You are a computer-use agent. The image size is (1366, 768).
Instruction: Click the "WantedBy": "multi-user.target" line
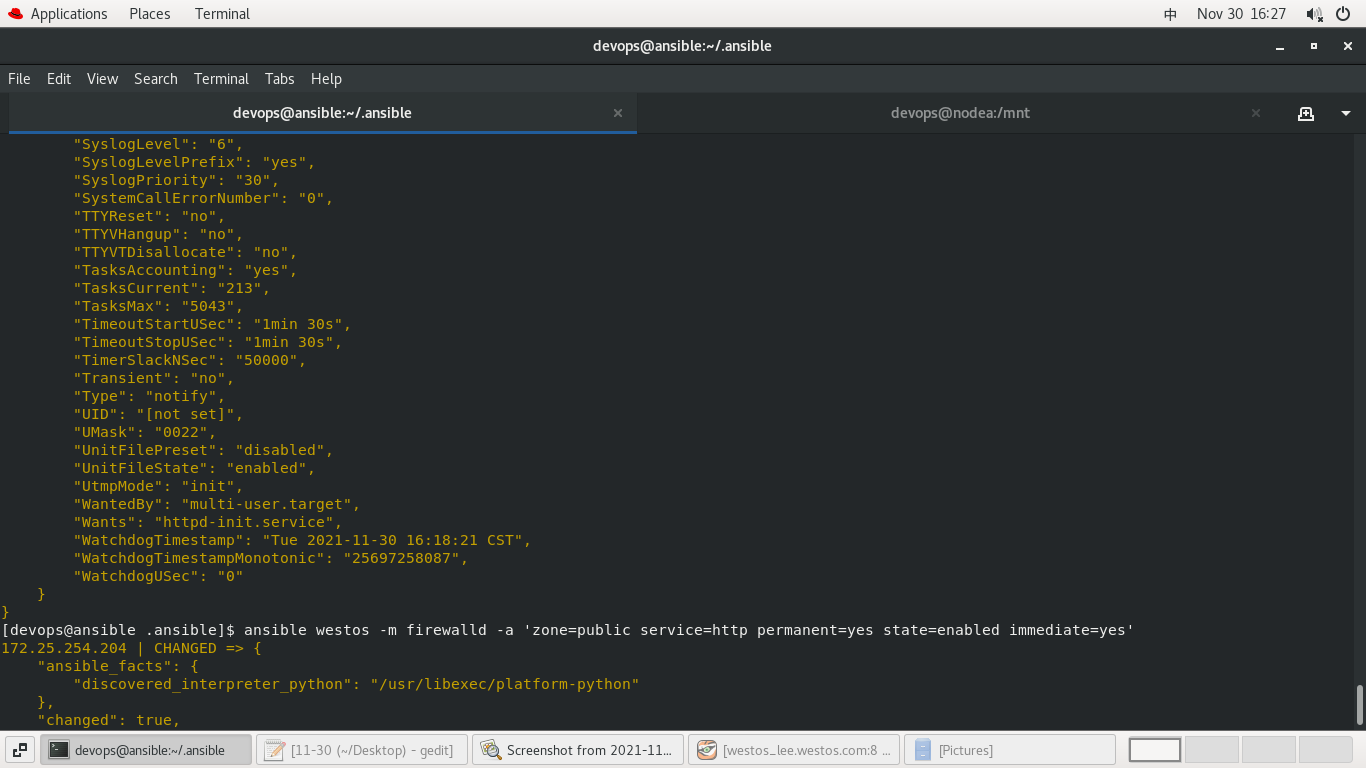click(216, 504)
